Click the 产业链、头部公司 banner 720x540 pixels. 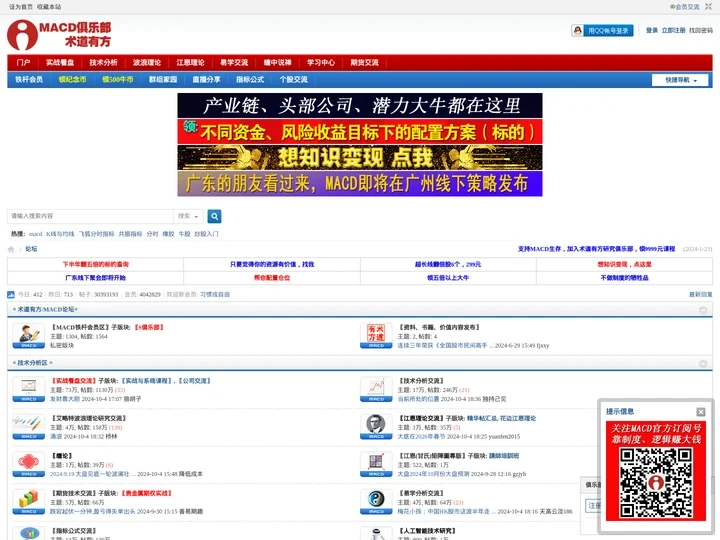click(x=360, y=106)
